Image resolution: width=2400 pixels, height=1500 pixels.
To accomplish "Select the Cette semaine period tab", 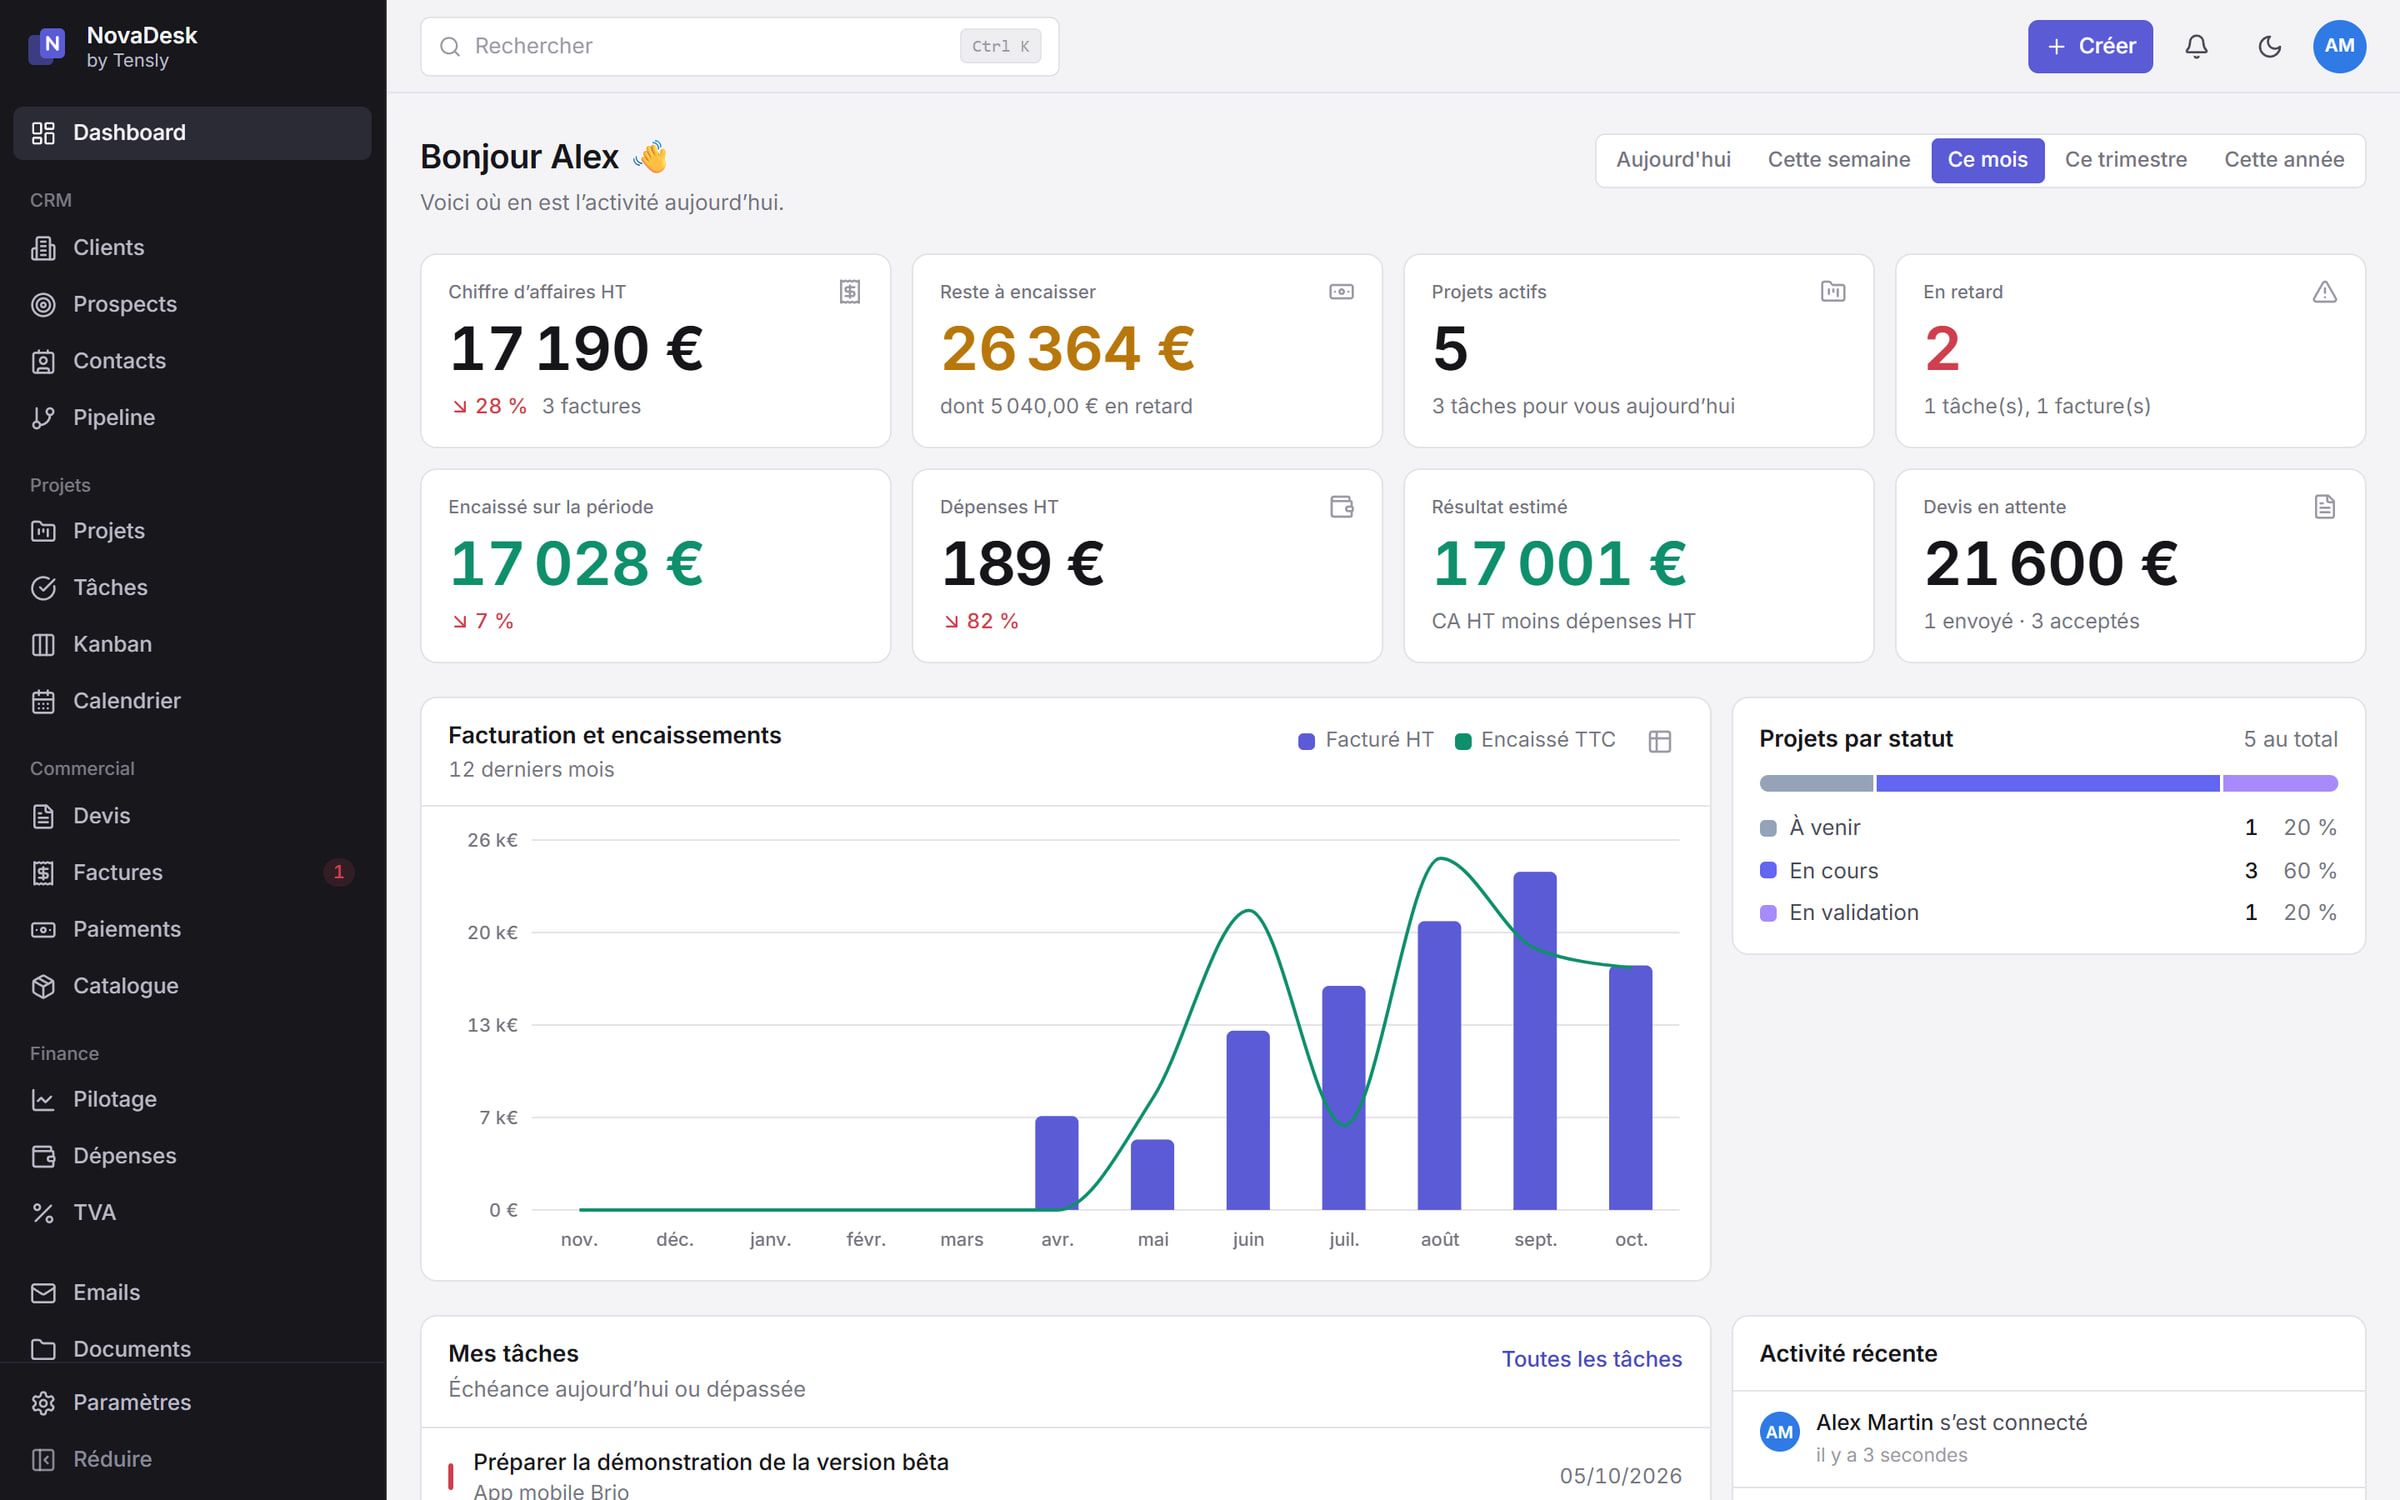I will [1838, 160].
